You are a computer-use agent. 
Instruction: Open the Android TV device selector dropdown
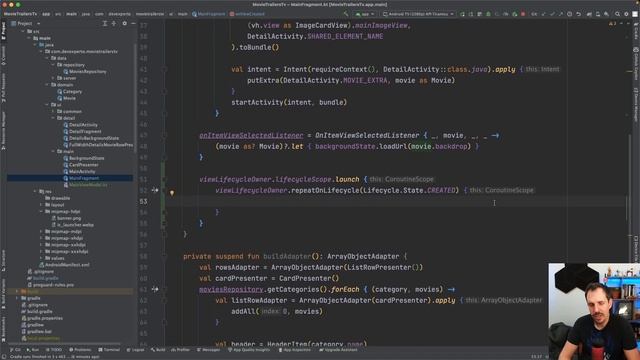point(418,14)
